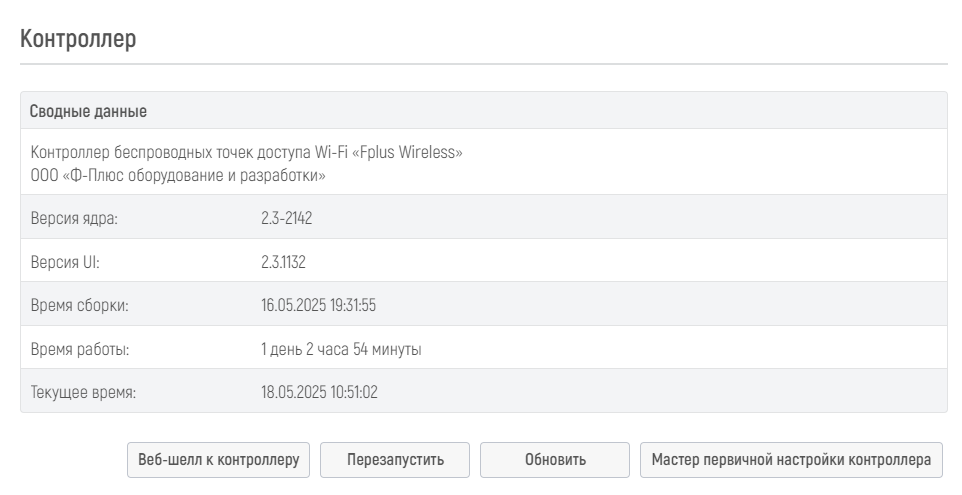Click the Версия UI label
This screenshot has height=495, width=962.
65,263
